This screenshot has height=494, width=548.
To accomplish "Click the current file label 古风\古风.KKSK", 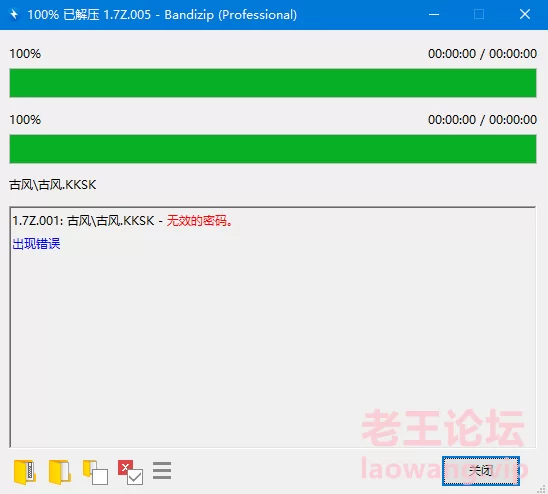I will (53, 185).
